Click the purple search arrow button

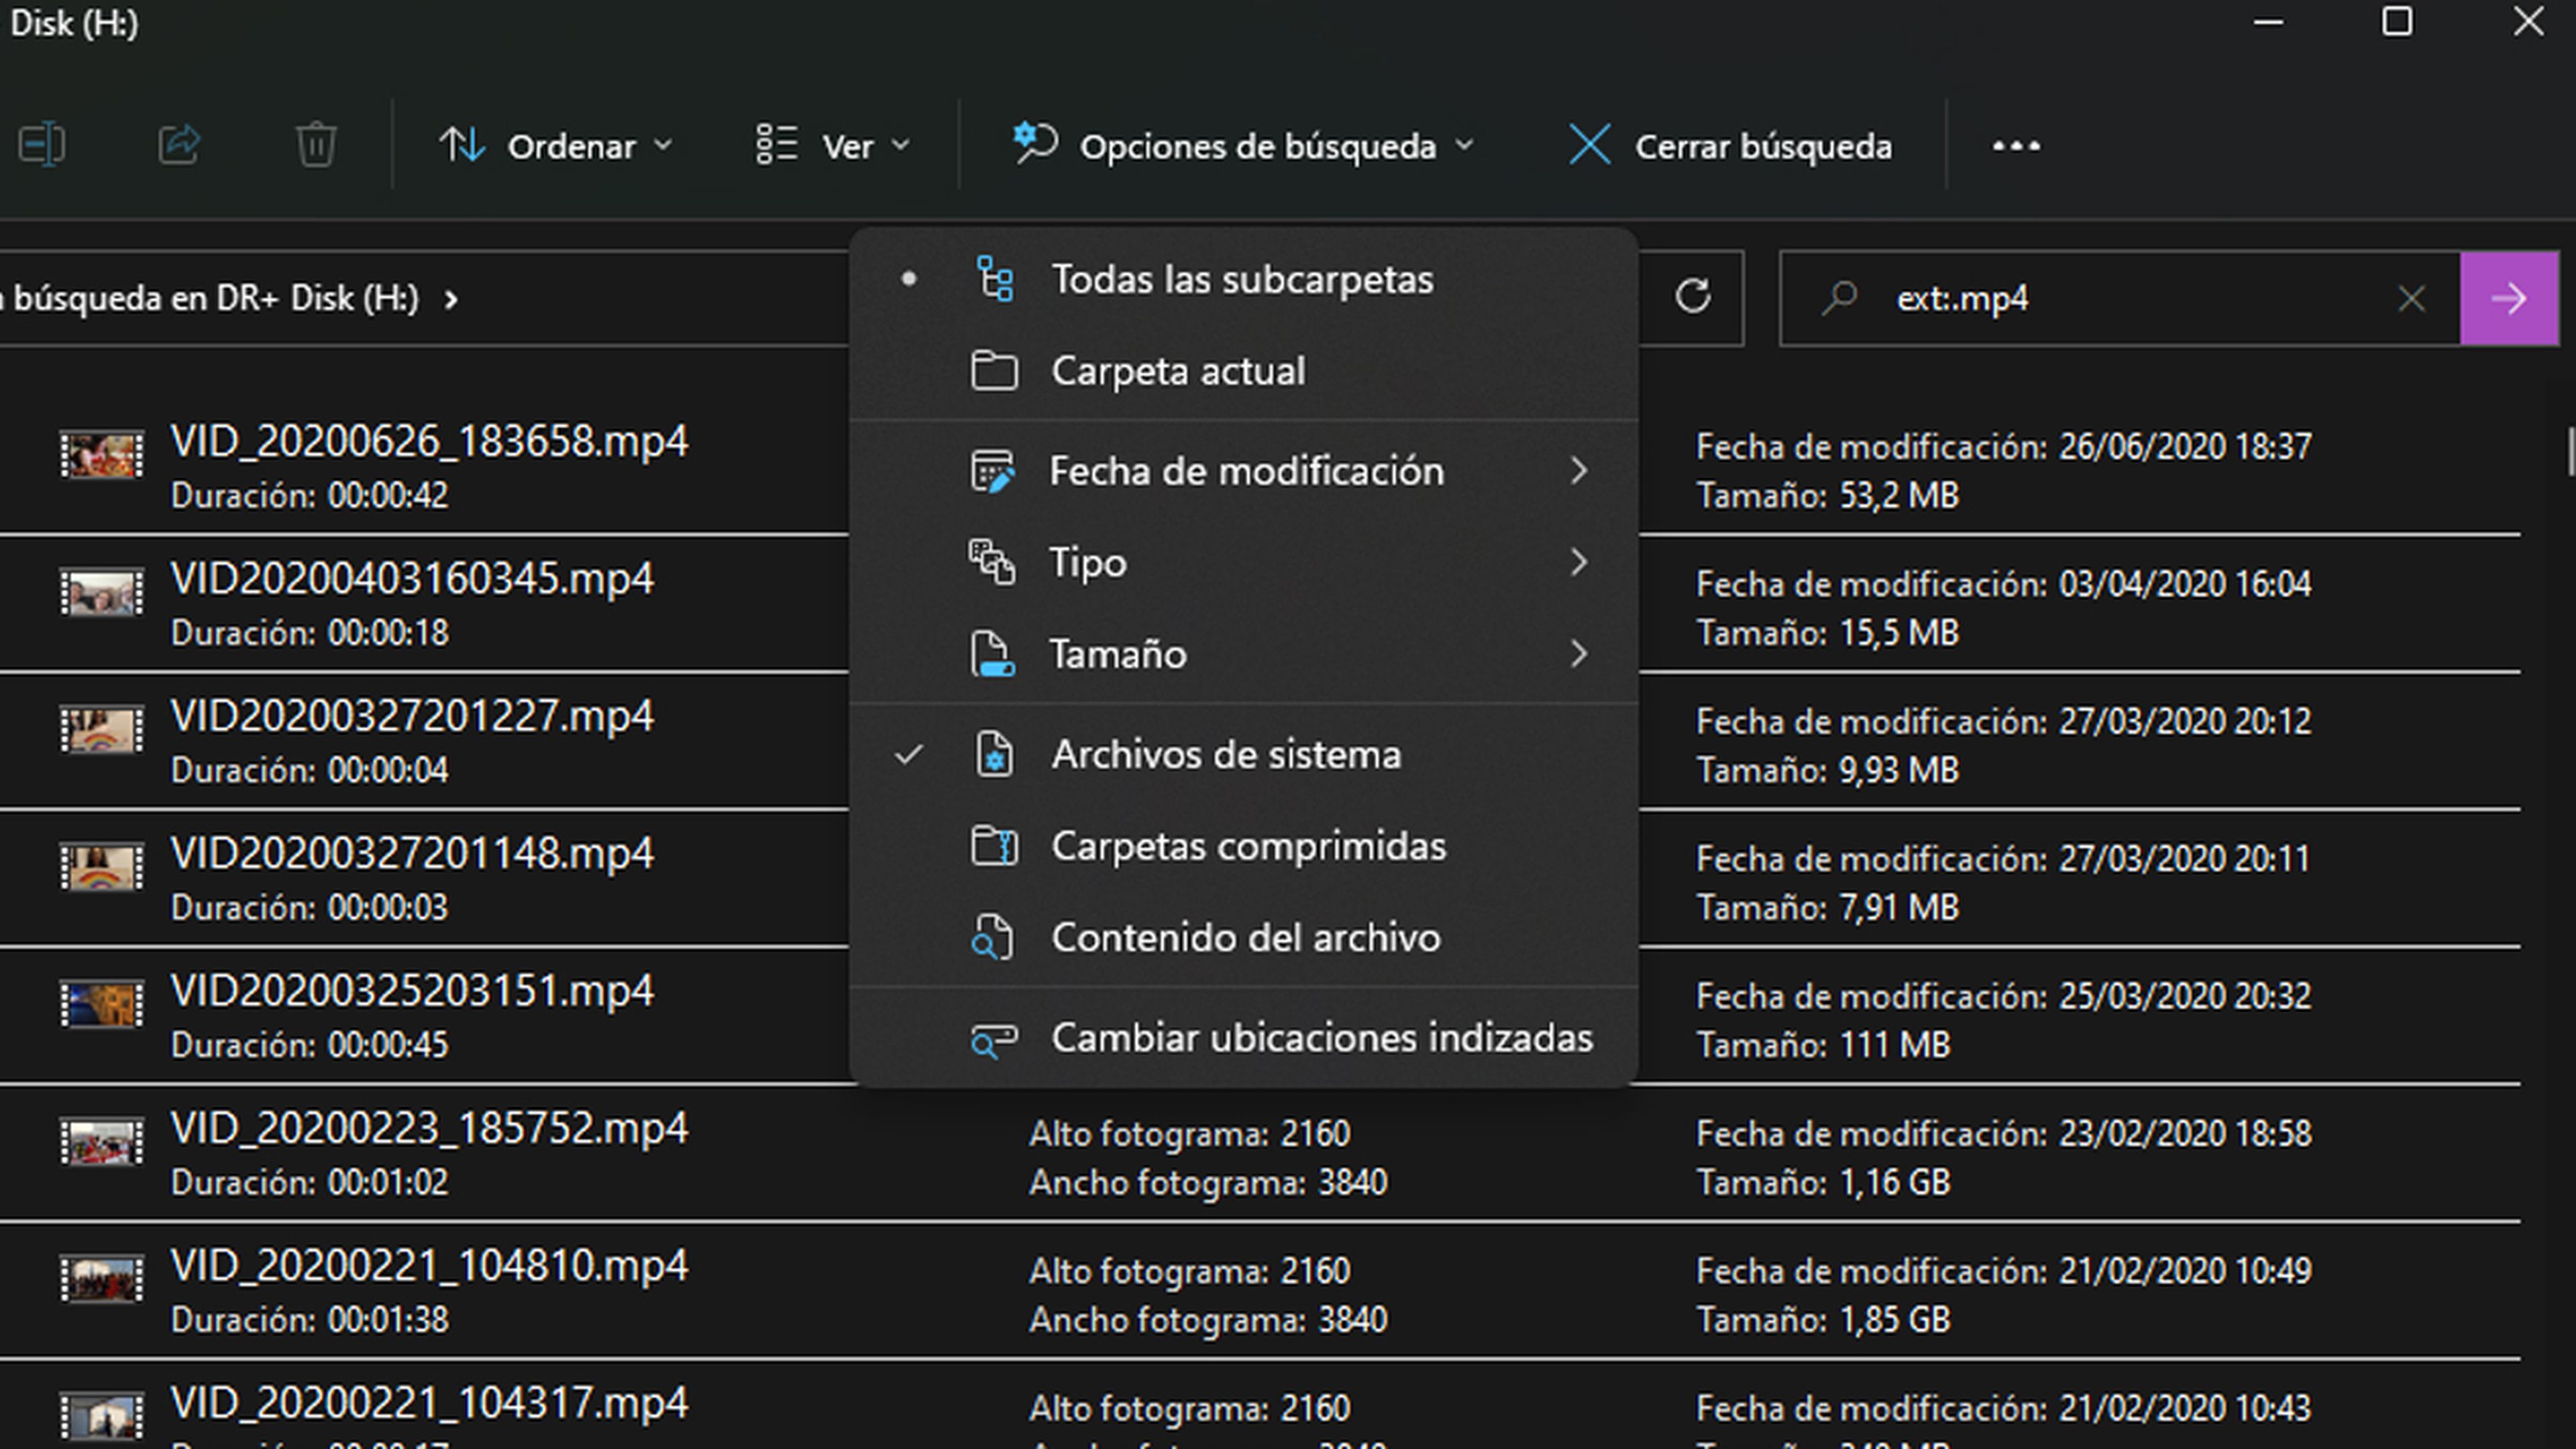[2508, 298]
